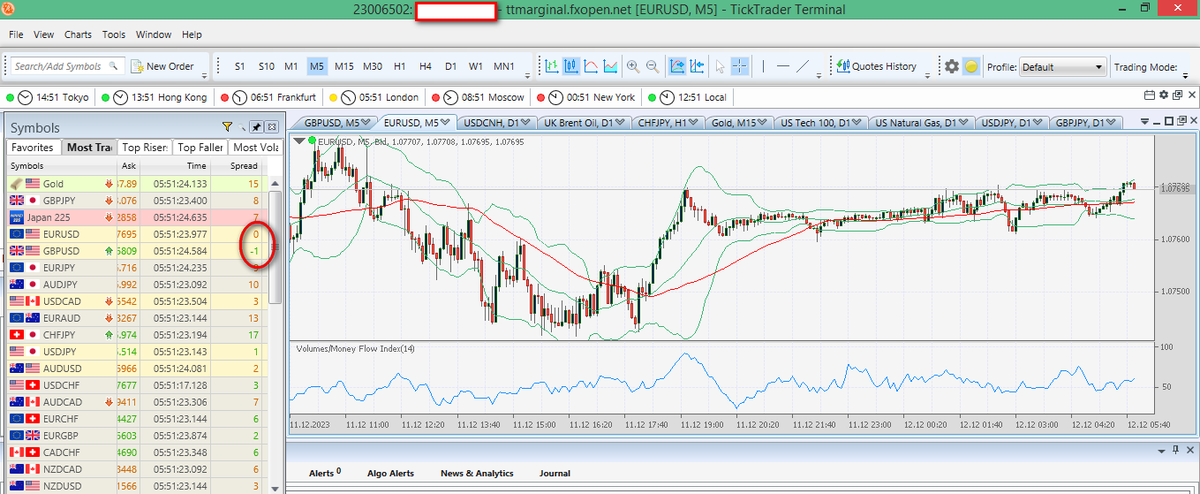The image size is (1200, 494).
Task: Open the terminal settings gear
Action: (x=952, y=66)
